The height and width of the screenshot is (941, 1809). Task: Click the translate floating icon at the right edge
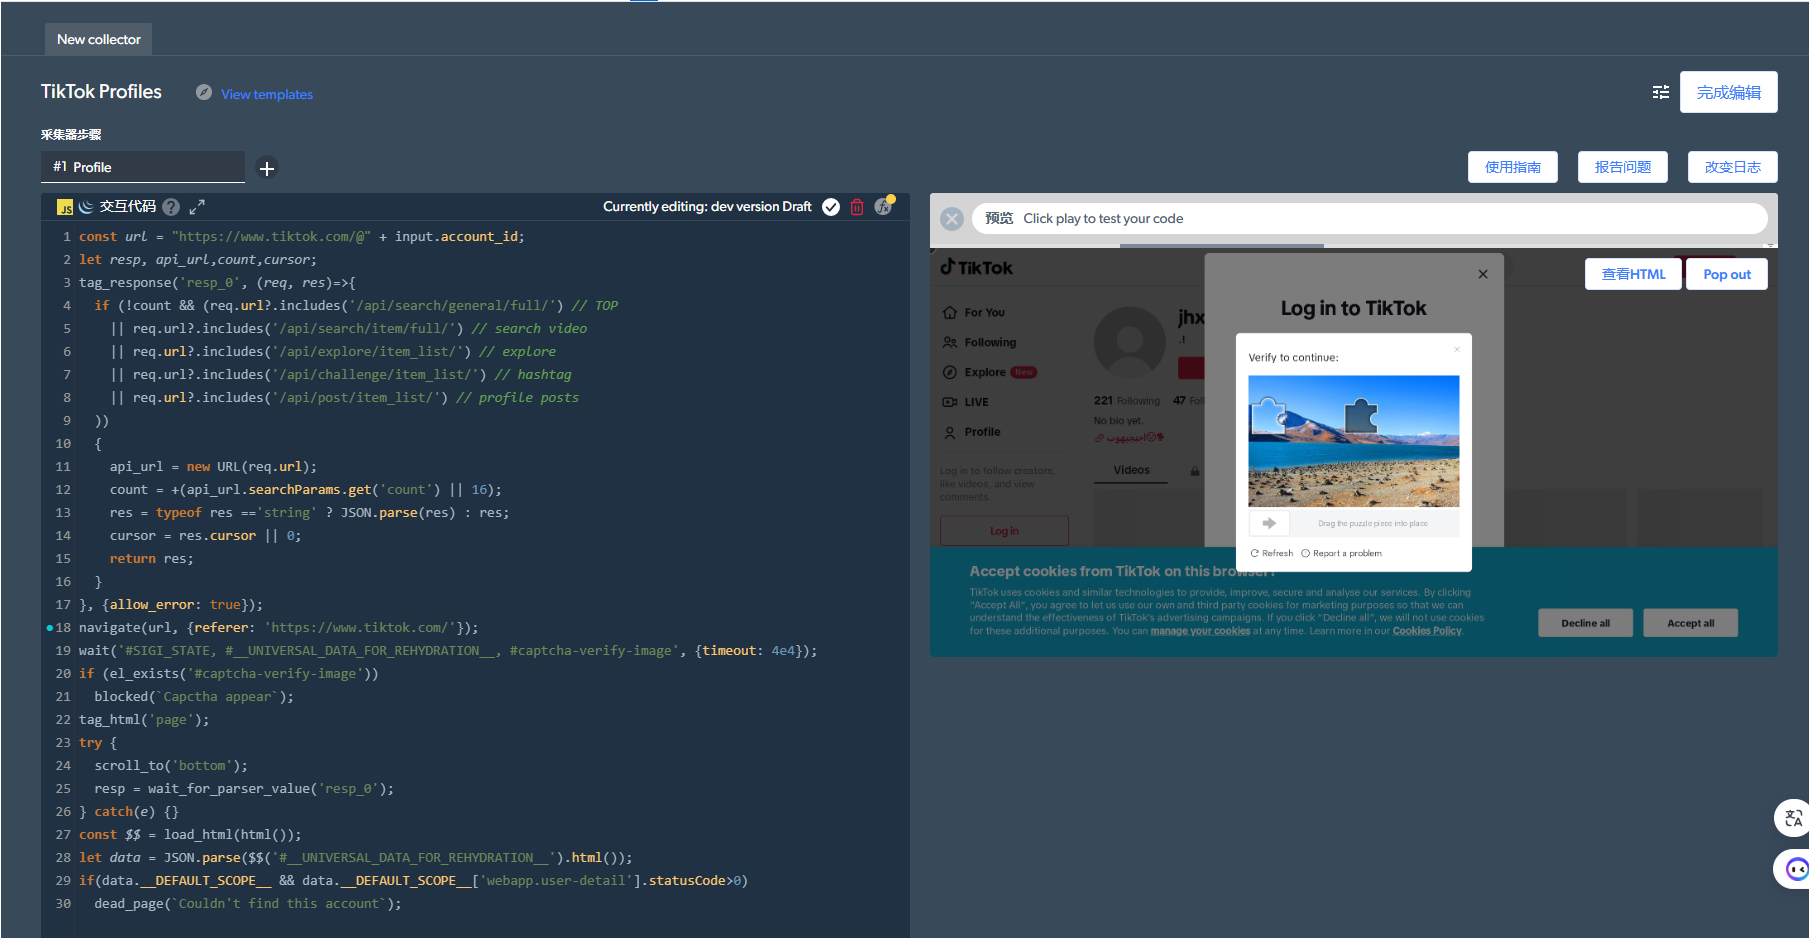(x=1793, y=818)
